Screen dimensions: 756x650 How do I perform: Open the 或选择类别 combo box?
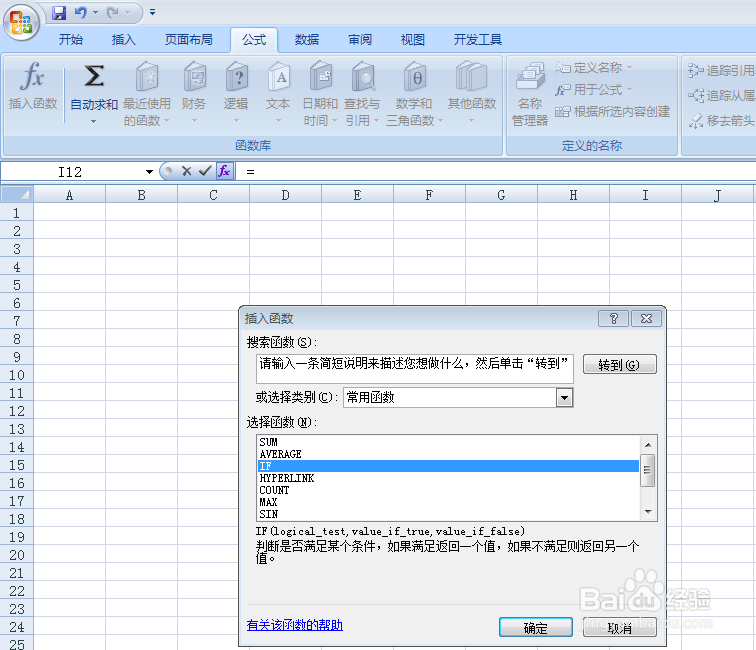(458, 397)
